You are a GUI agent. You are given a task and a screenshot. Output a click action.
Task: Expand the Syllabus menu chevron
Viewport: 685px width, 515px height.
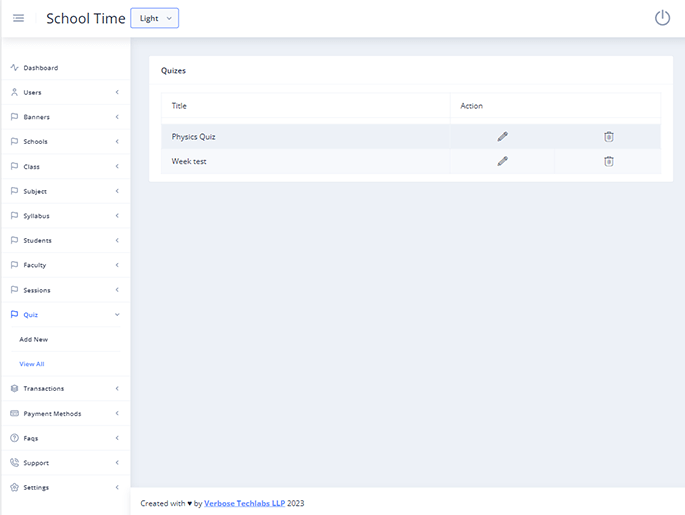coord(117,215)
